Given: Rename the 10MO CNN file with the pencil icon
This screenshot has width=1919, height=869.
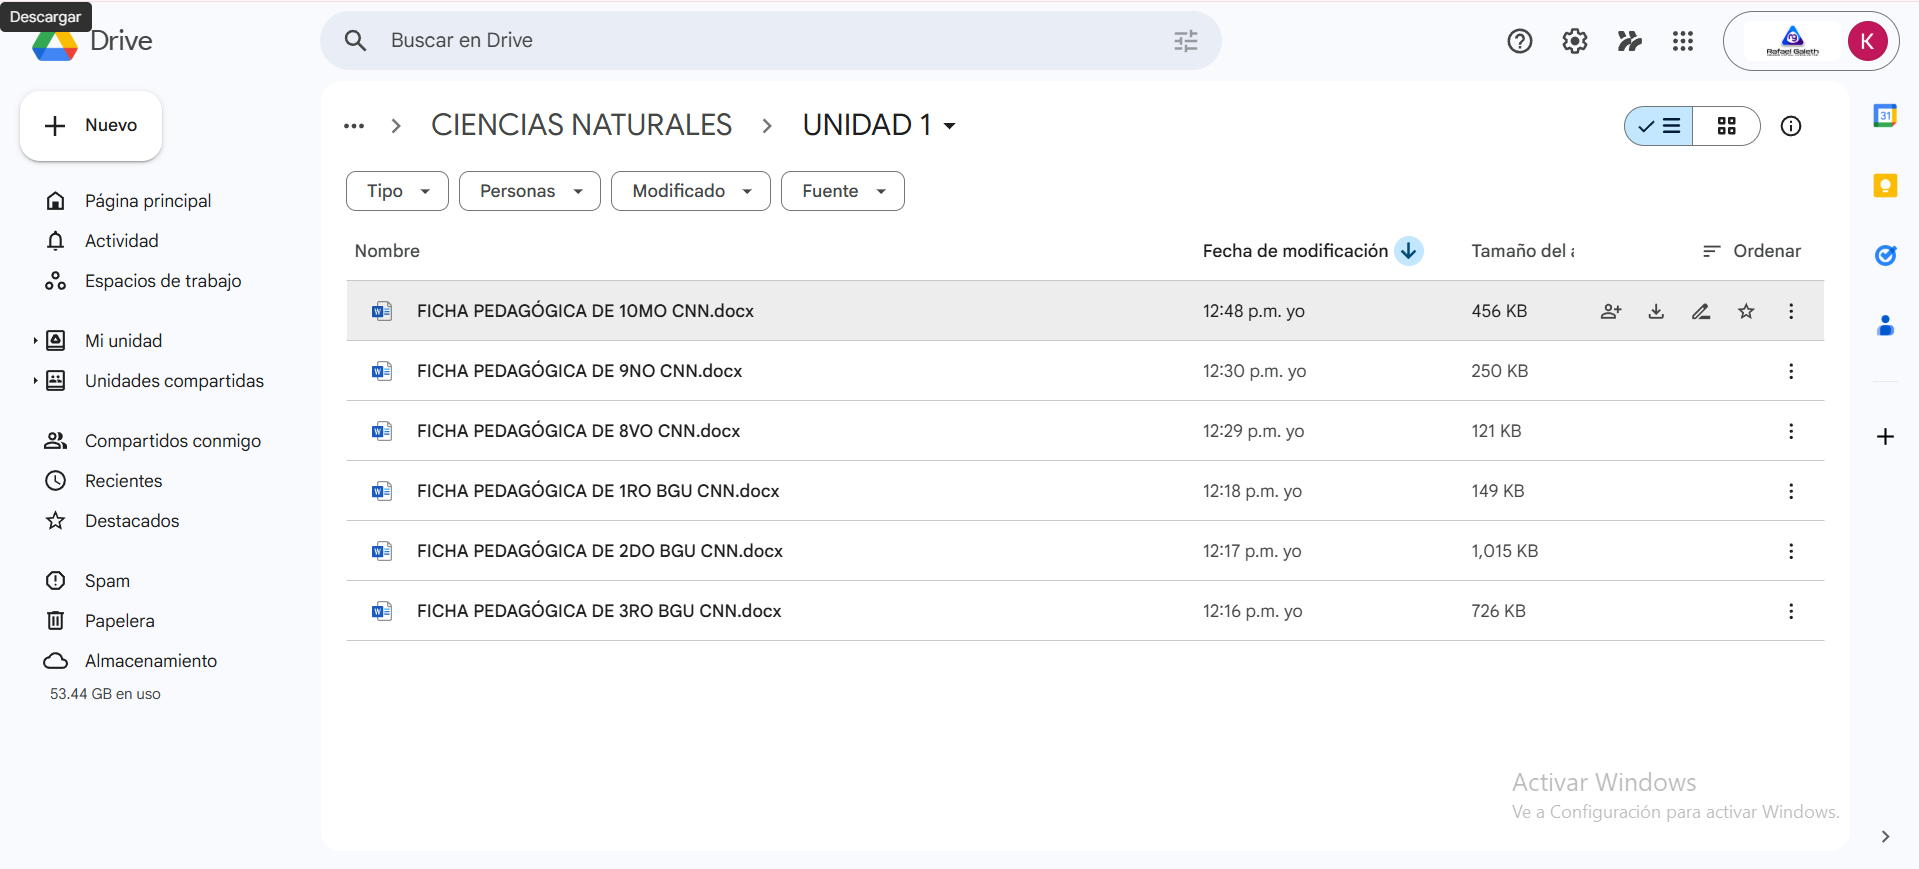Looking at the screenshot, I should [1701, 311].
